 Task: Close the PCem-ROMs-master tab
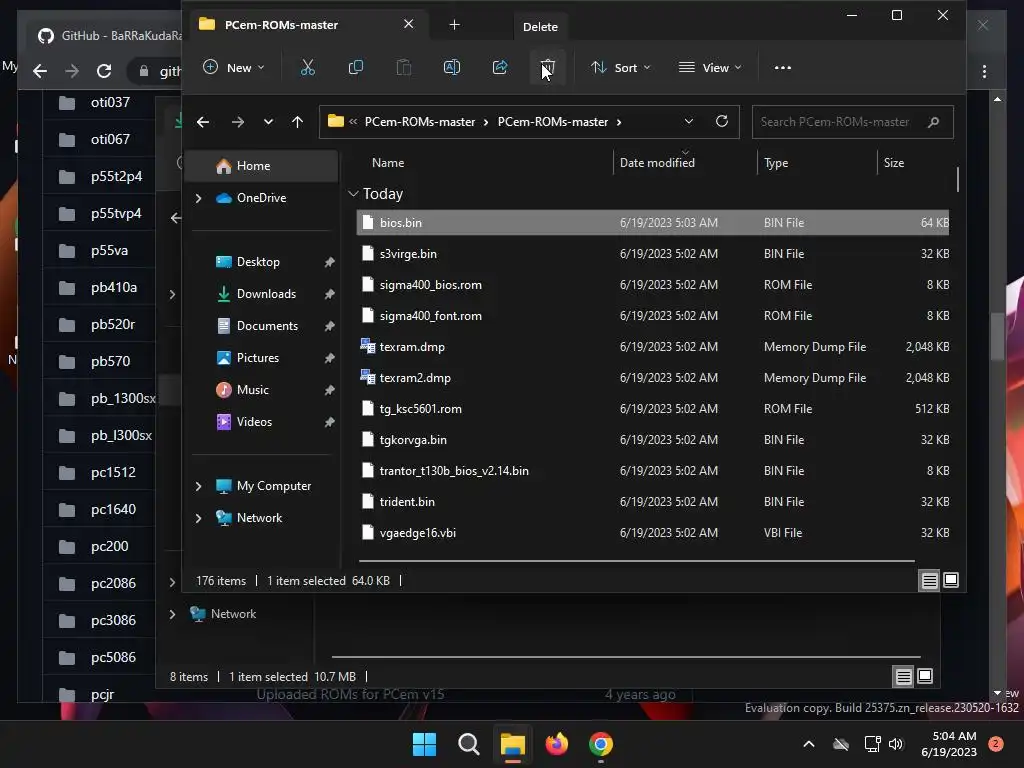tap(408, 24)
